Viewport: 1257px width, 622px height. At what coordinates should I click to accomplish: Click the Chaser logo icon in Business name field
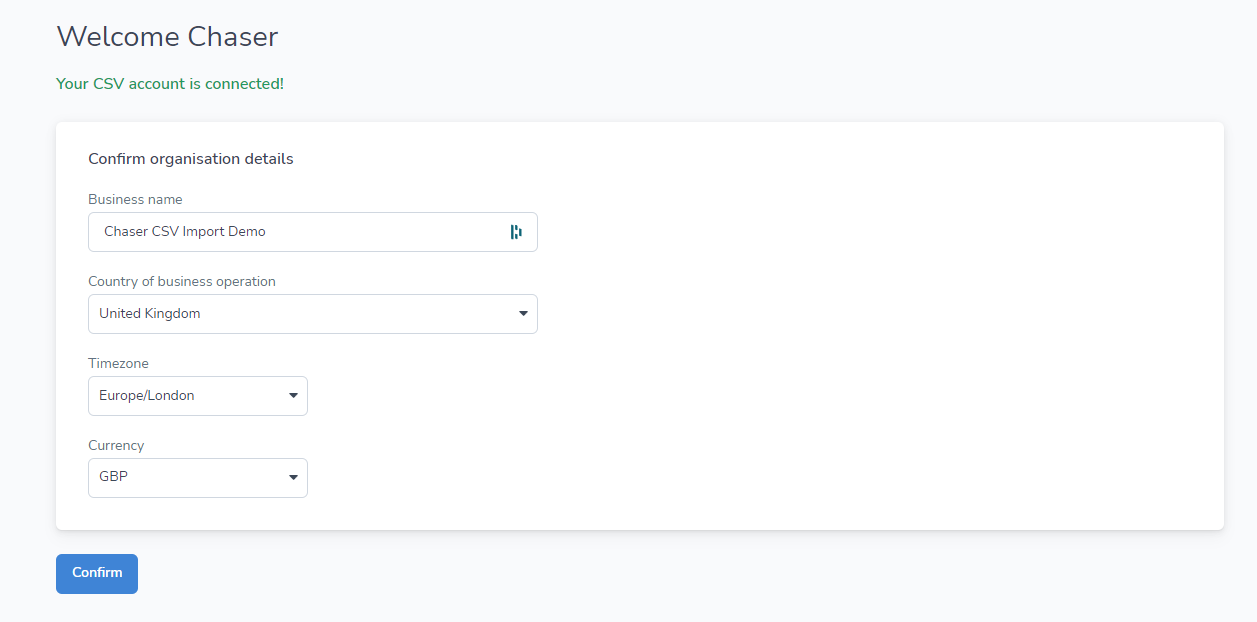[x=516, y=231]
